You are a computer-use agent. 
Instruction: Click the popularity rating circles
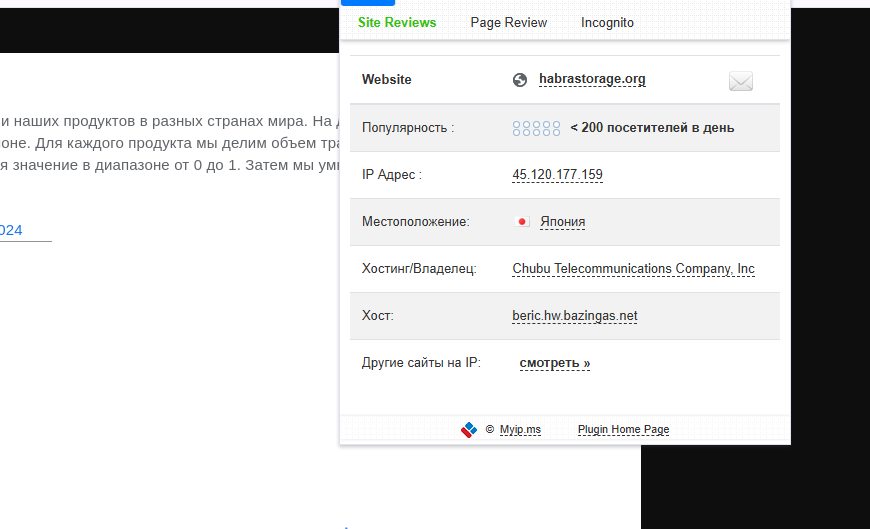click(536, 128)
